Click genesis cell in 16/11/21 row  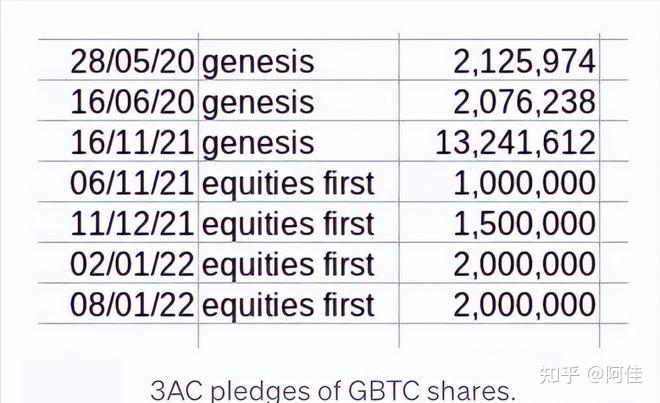(298, 141)
